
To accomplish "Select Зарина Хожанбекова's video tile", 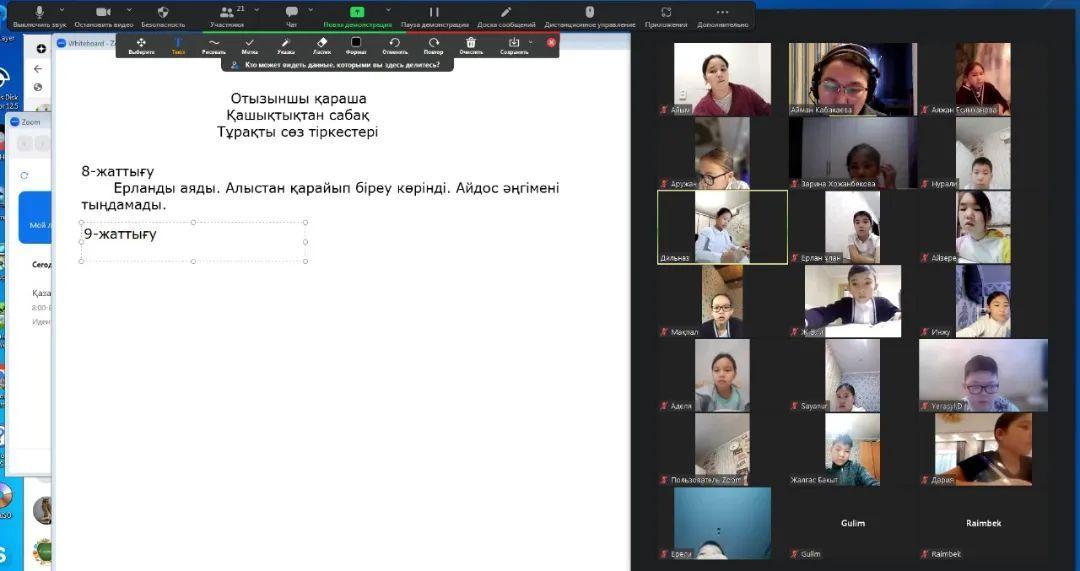I will tap(853, 153).
